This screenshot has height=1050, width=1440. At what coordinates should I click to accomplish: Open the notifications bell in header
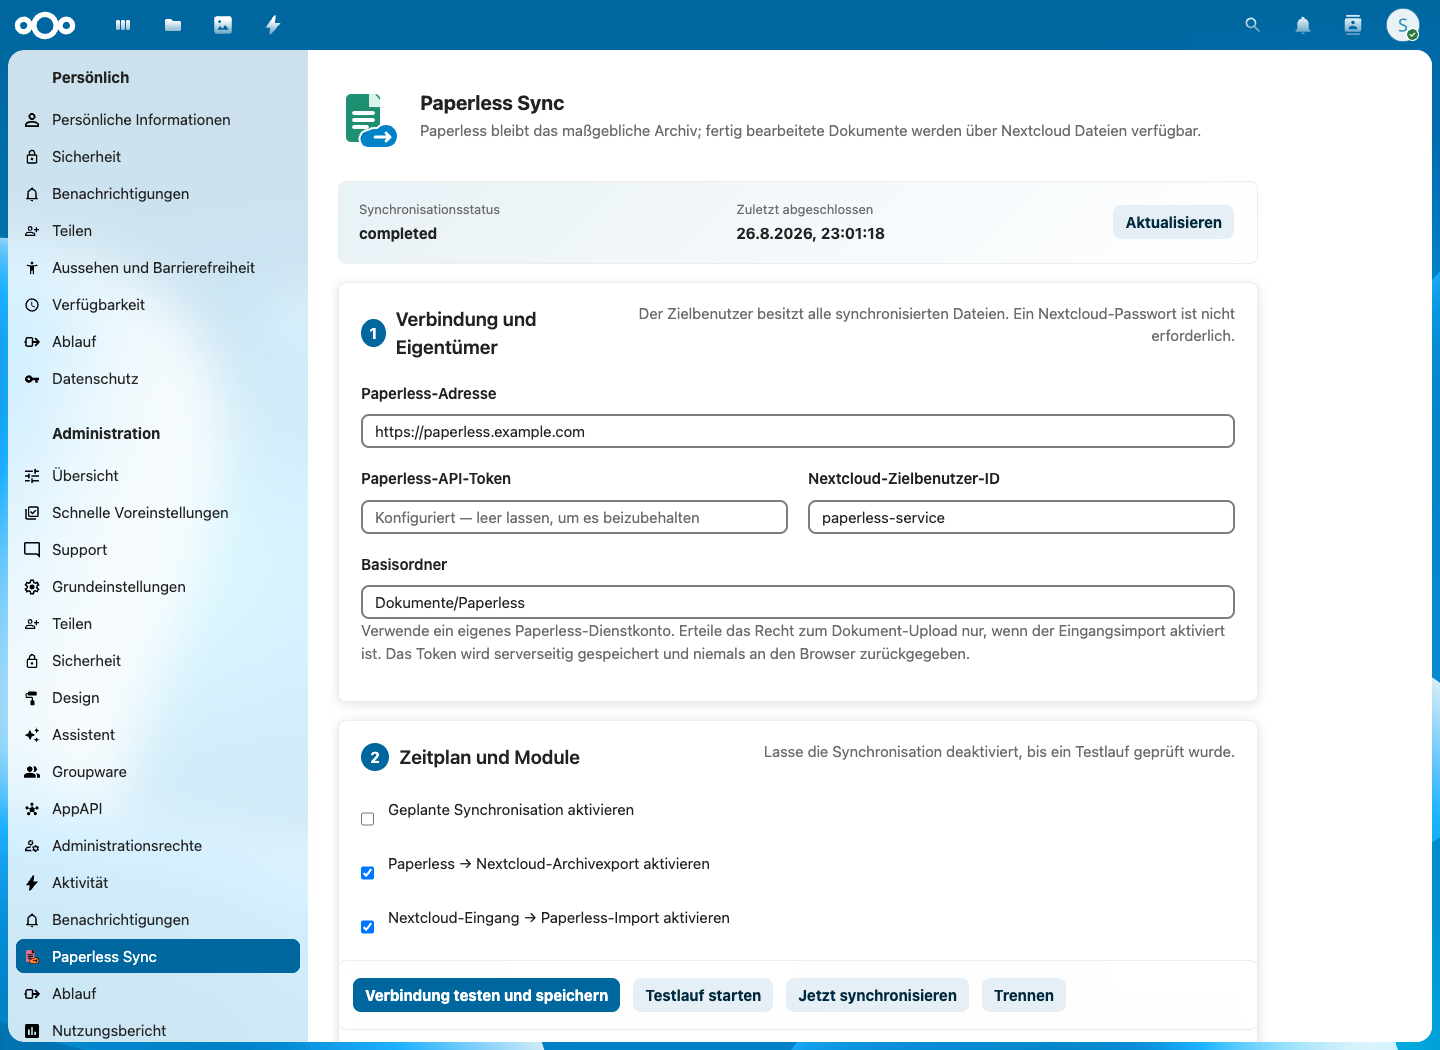pyautogui.click(x=1303, y=25)
